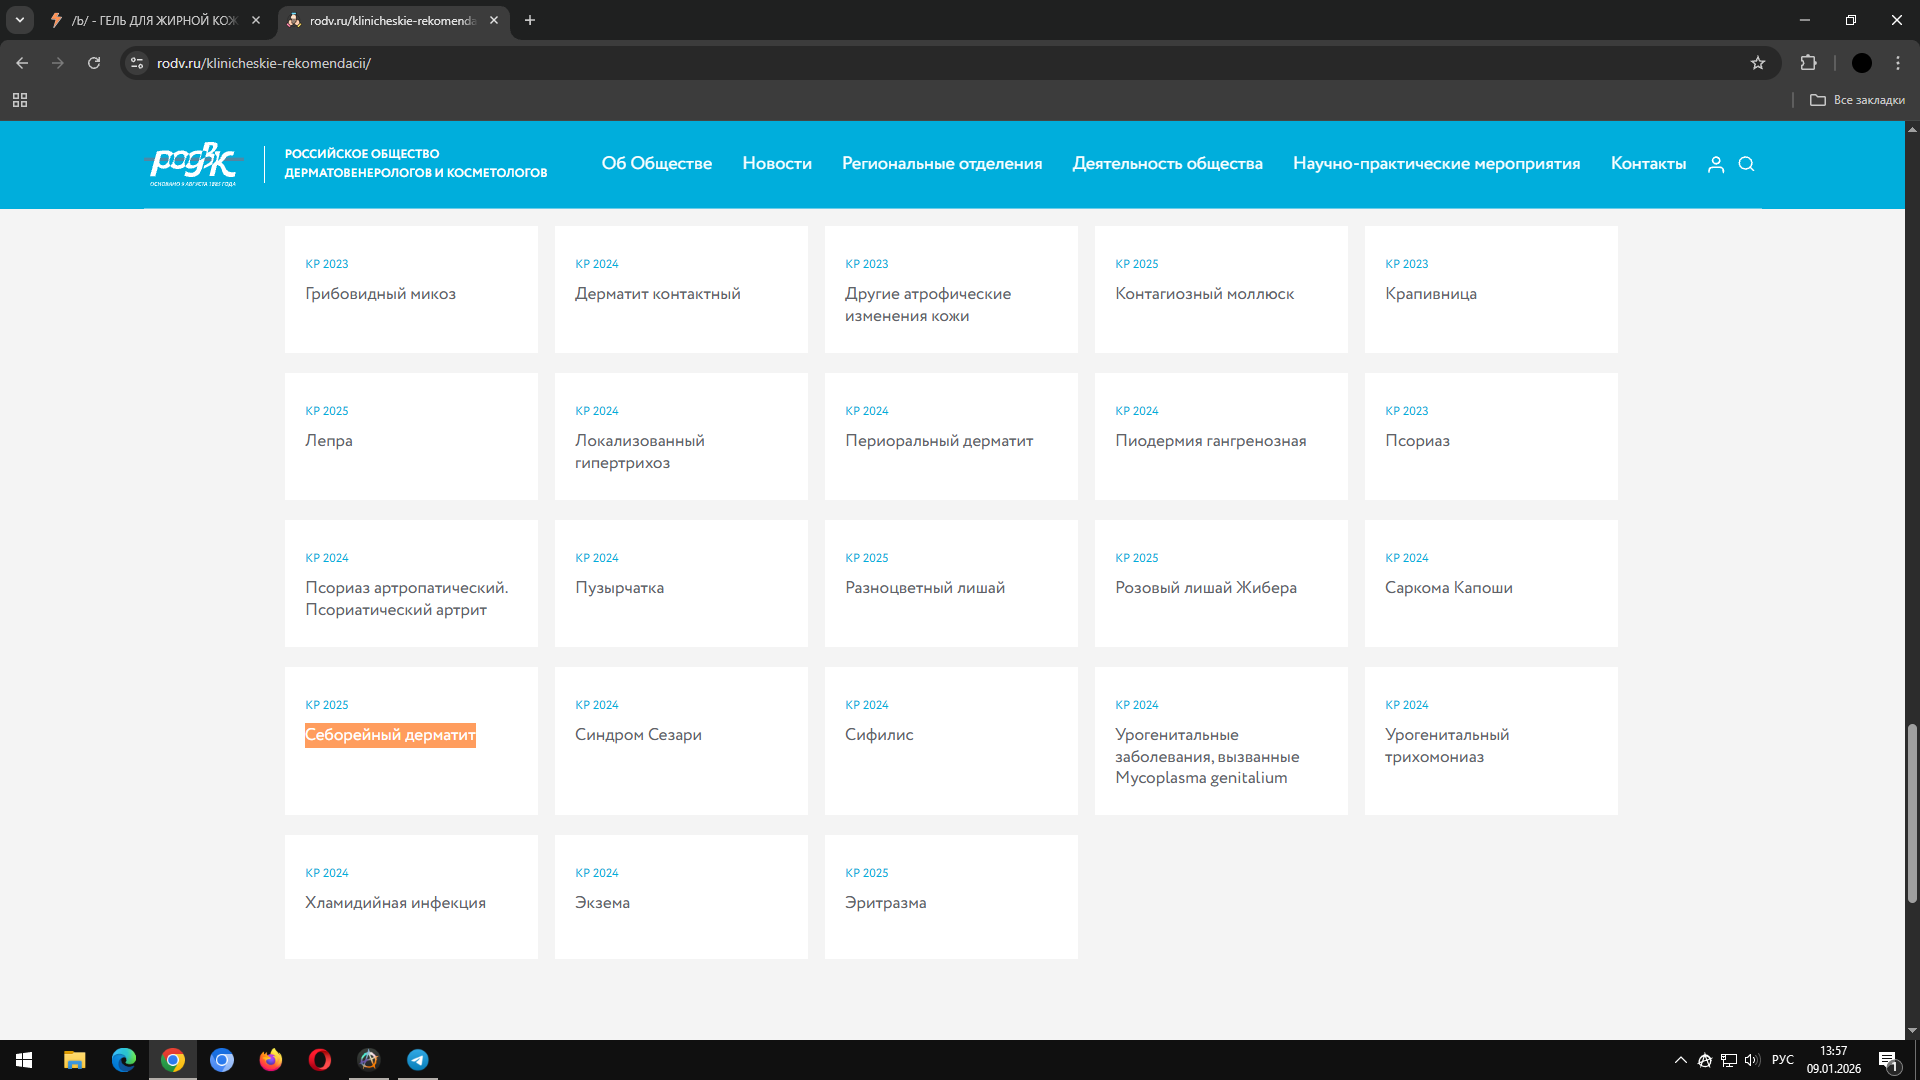Open the Chrome three-dot menu
Image resolution: width=1920 pixels, height=1080 pixels.
point(1897,63)
